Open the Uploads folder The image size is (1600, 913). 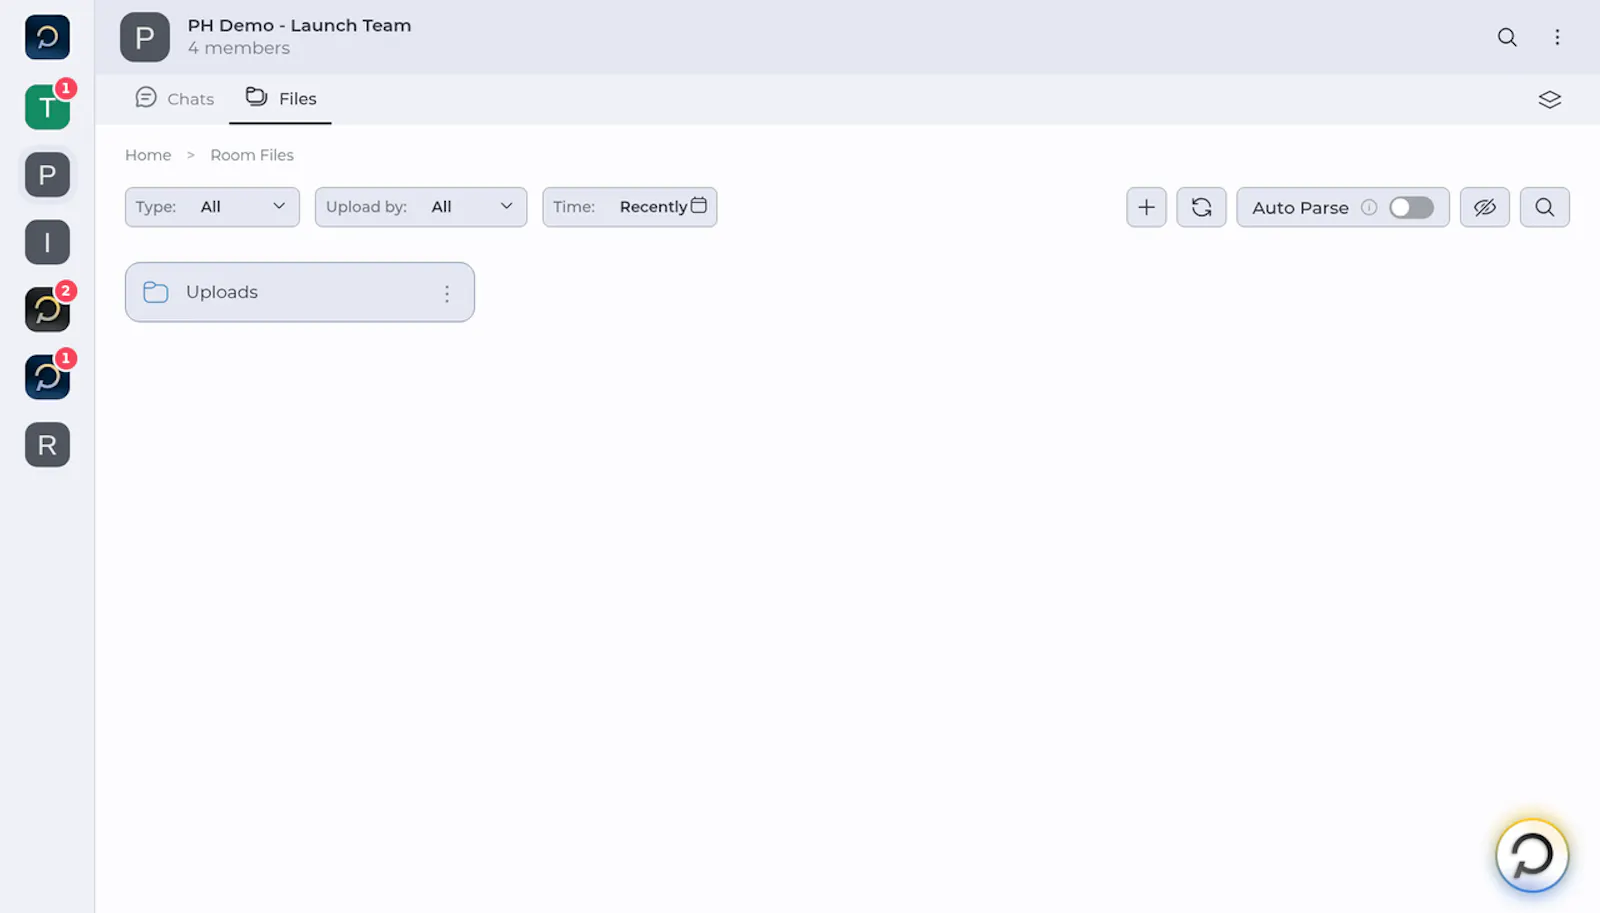[x=300, y=292]
